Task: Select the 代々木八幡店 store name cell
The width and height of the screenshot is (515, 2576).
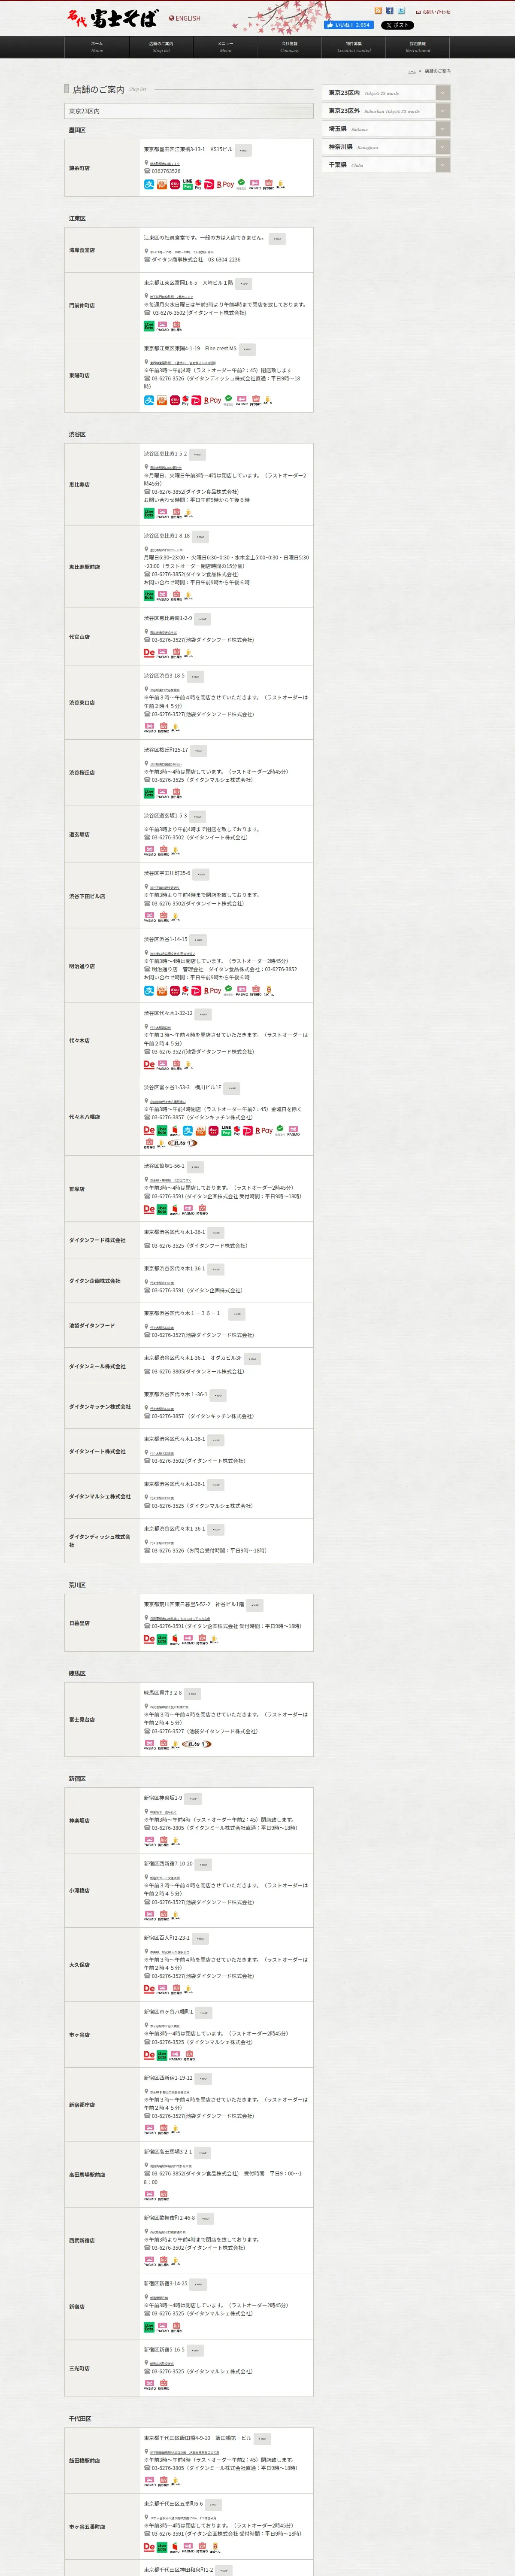Action: pyautogui.click(x=102, y=1117)
